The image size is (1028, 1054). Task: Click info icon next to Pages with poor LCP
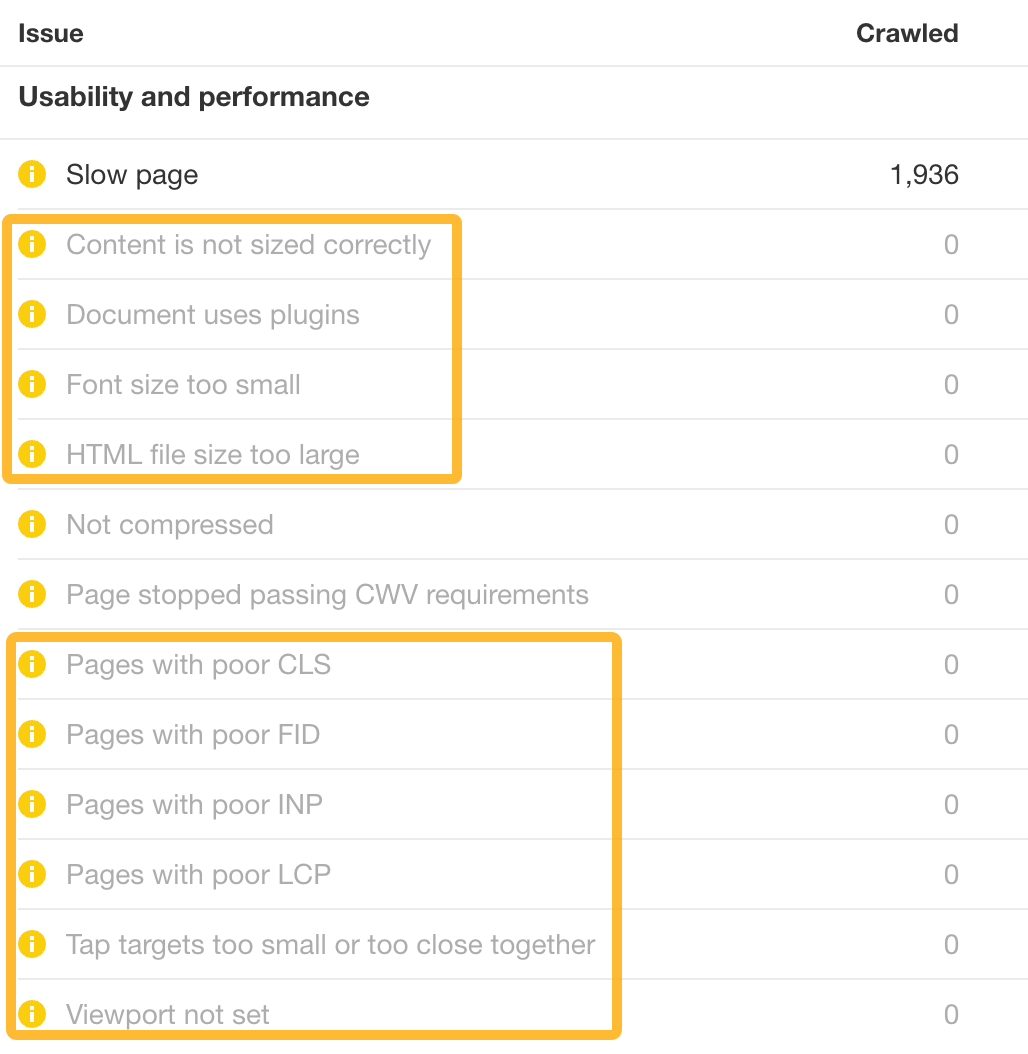tap(31, 875)
